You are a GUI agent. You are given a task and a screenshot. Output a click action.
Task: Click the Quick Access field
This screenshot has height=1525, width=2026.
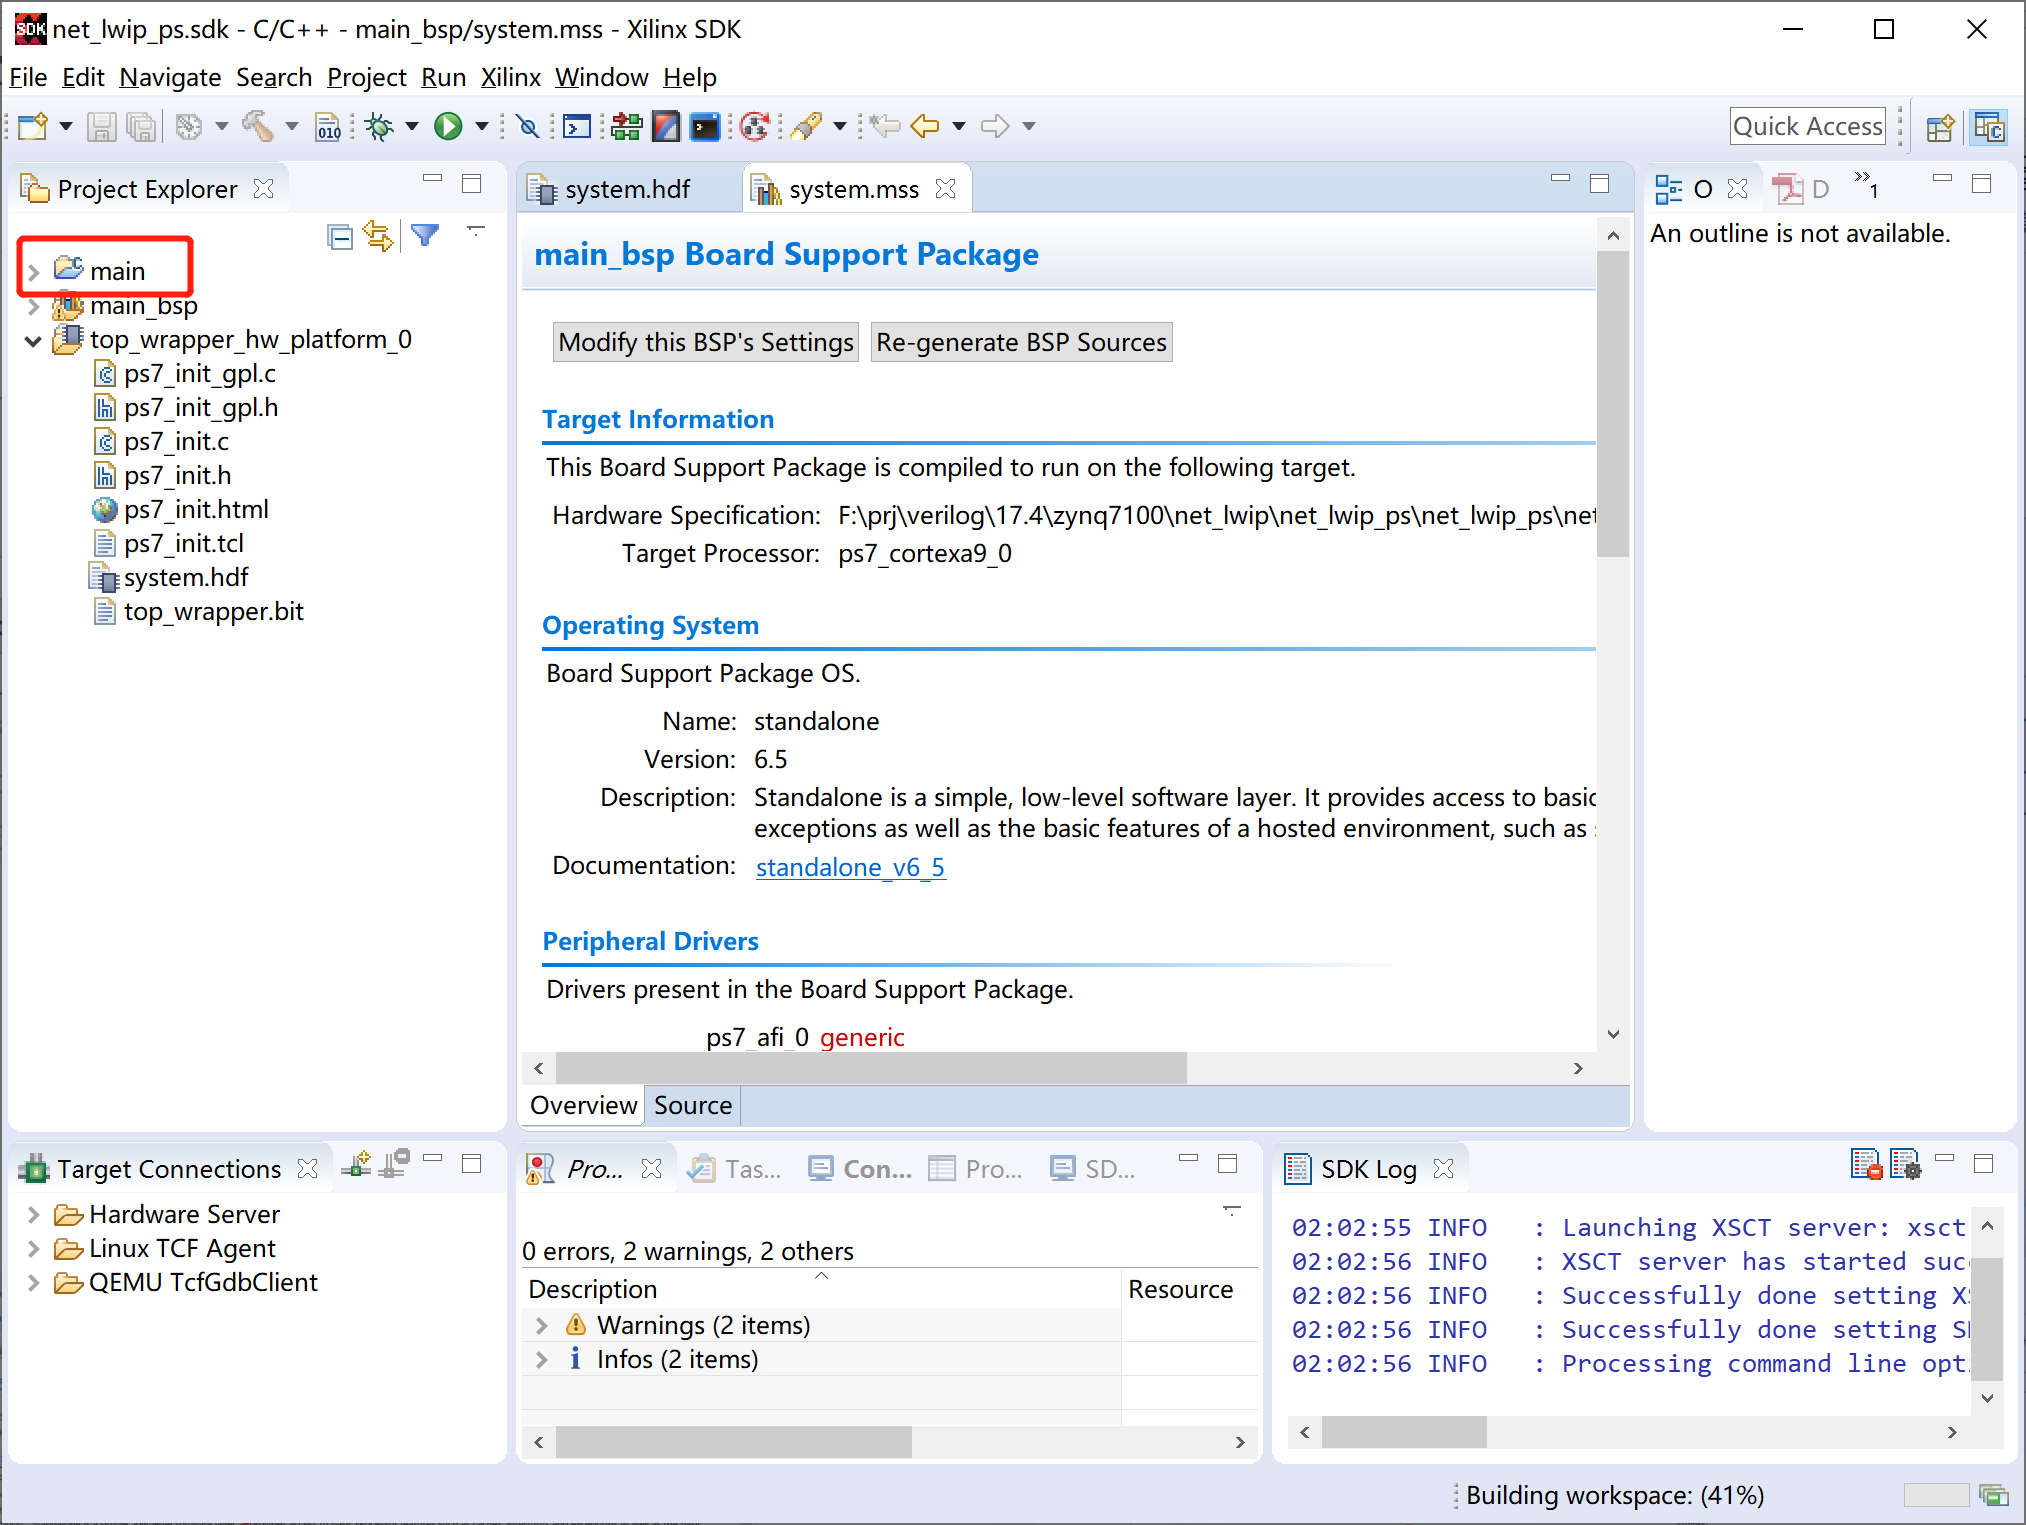point(1808,127)
